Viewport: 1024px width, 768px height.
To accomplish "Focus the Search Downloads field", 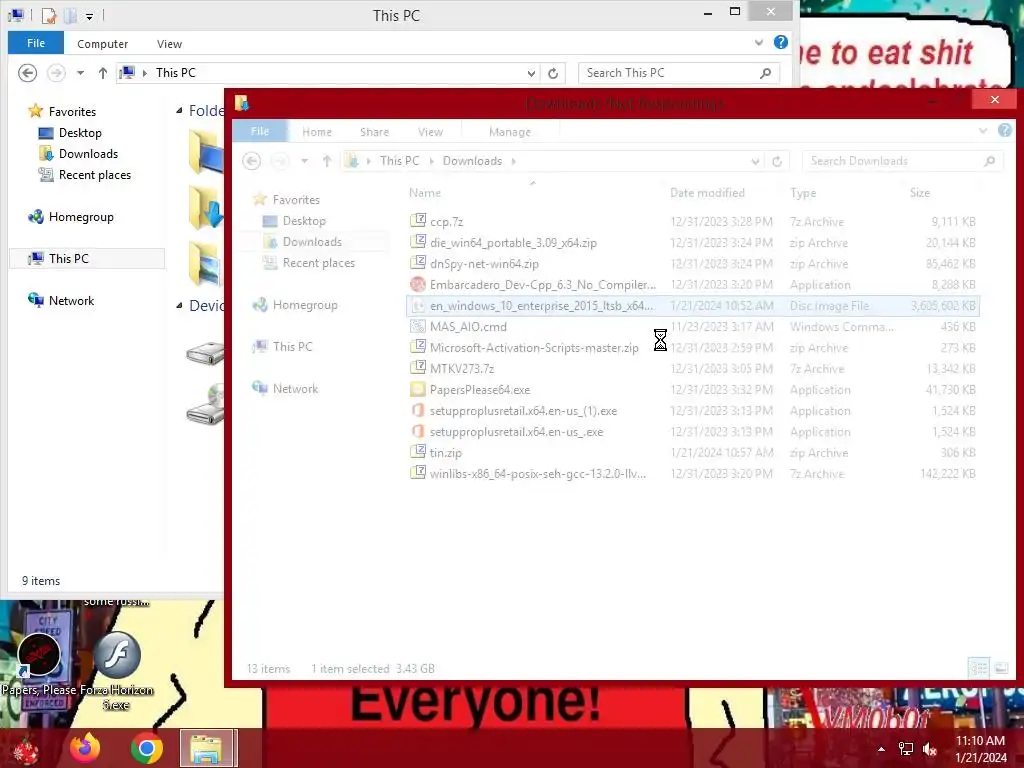I will coord(903,161).
